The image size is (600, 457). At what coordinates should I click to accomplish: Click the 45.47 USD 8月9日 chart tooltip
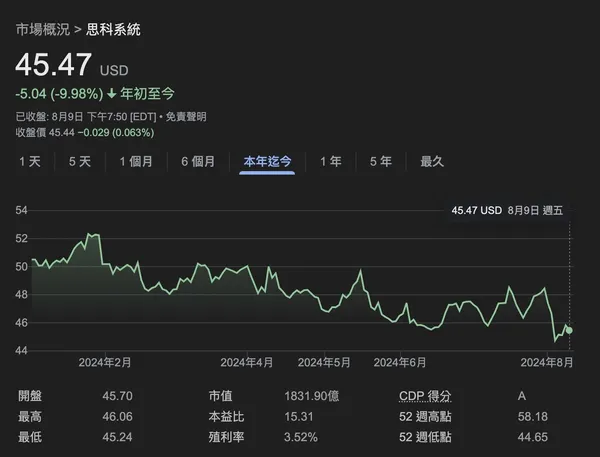click(x=507, y=210)
